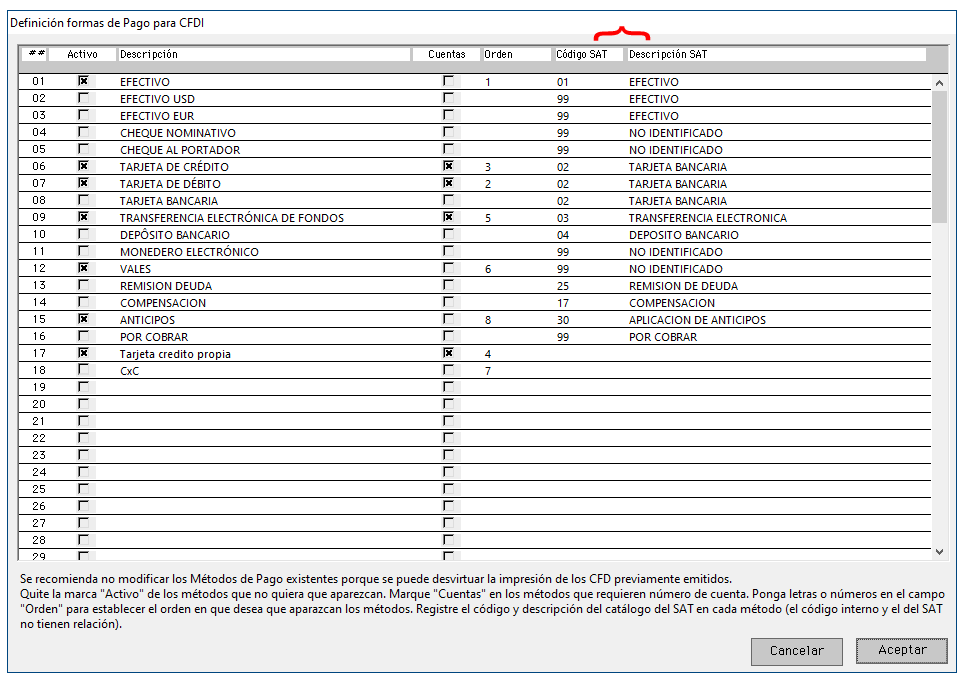
Task: Check Activo for DEPÓSITO BANCARIO
Action: click(84, 234)
